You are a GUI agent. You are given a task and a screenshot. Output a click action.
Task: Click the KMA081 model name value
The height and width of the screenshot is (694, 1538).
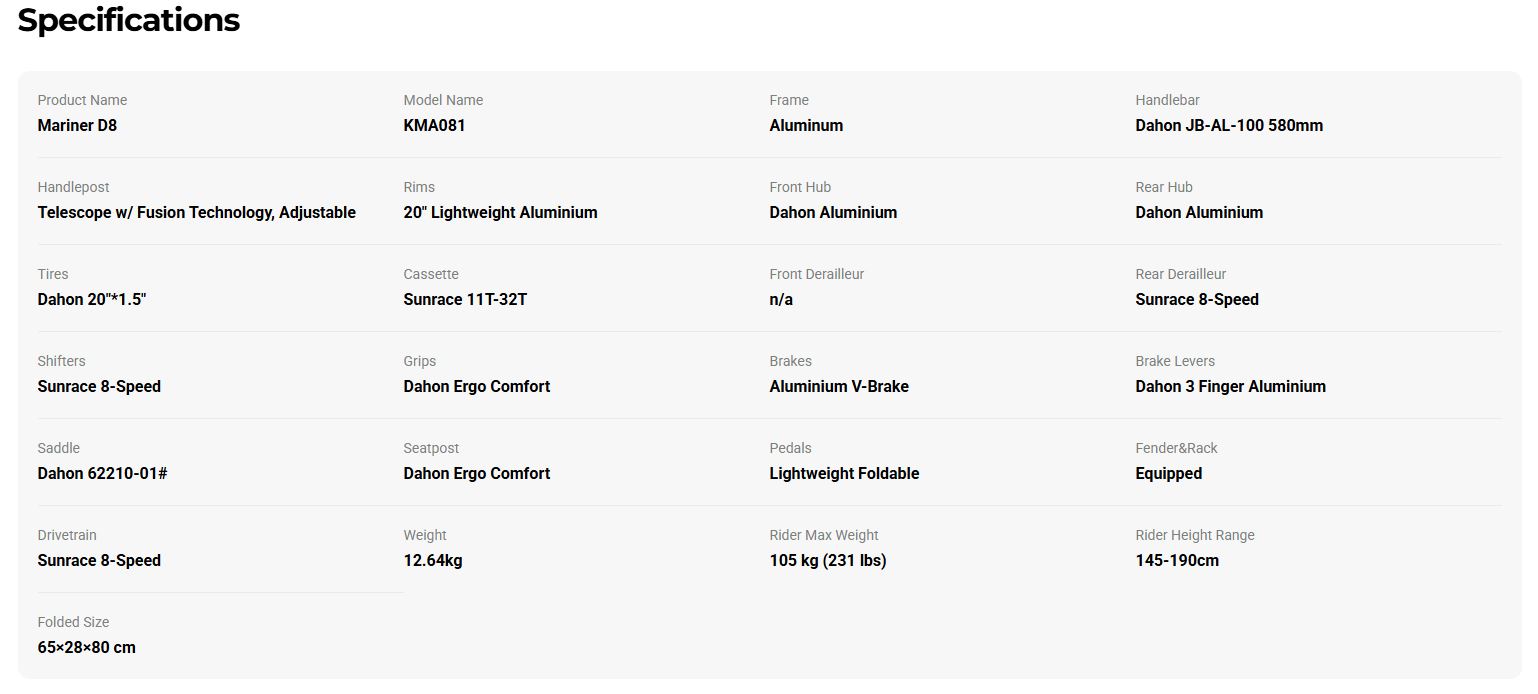click(x=434, y=126)
